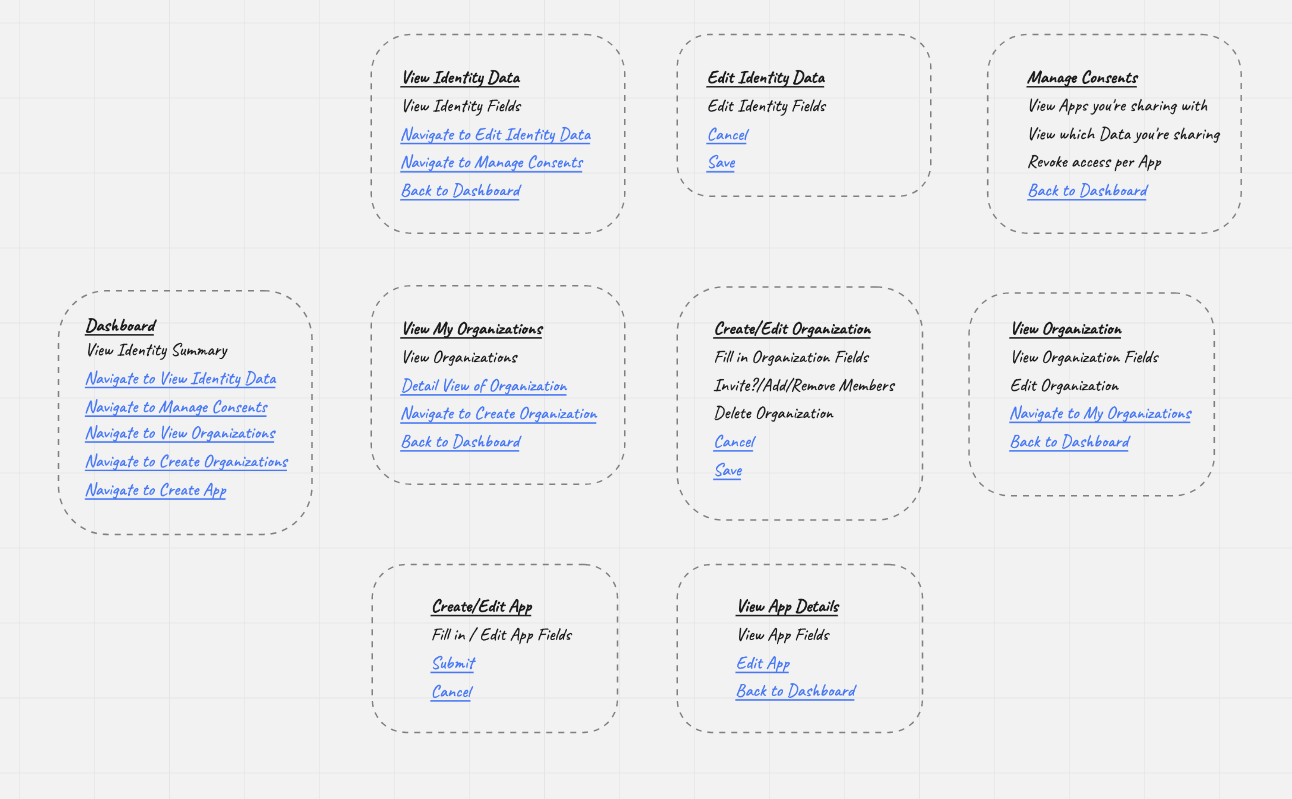Viewport: 1292px width, 799px height.
Task: Select 'Delete Organization' text item
Action: tap(773, 414)
